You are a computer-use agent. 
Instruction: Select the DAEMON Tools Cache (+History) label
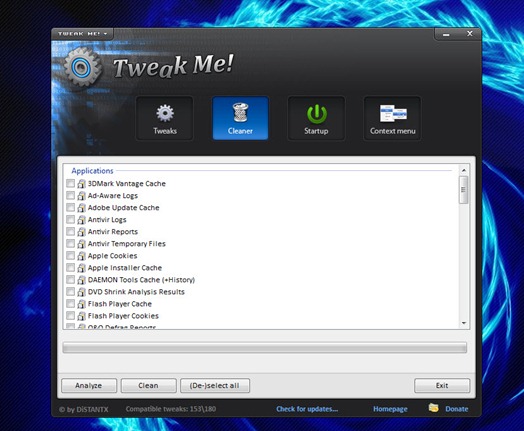pos(141,280)
